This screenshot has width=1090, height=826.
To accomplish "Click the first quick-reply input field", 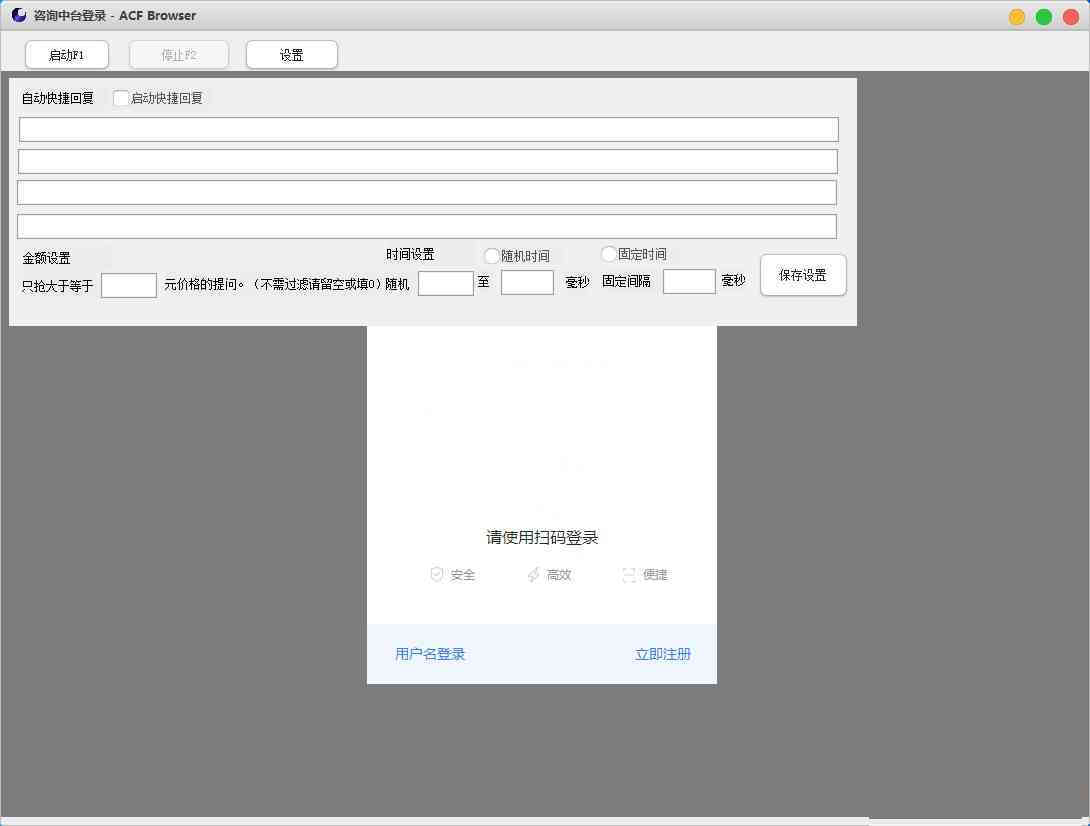I will pos(427,128).
